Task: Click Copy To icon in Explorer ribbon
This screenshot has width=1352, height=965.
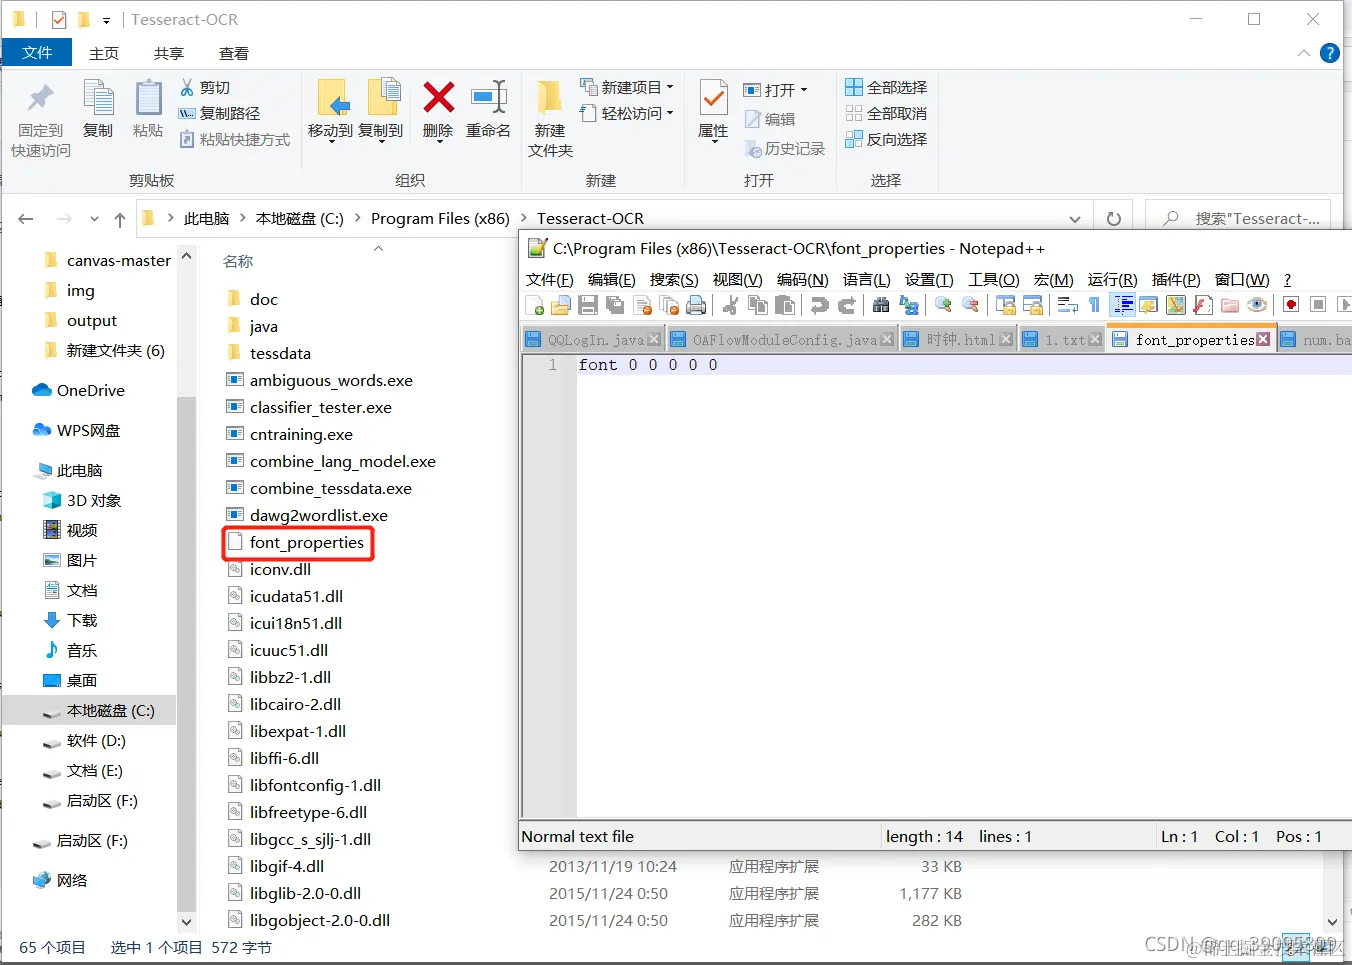Action: [x=384, y=98]
